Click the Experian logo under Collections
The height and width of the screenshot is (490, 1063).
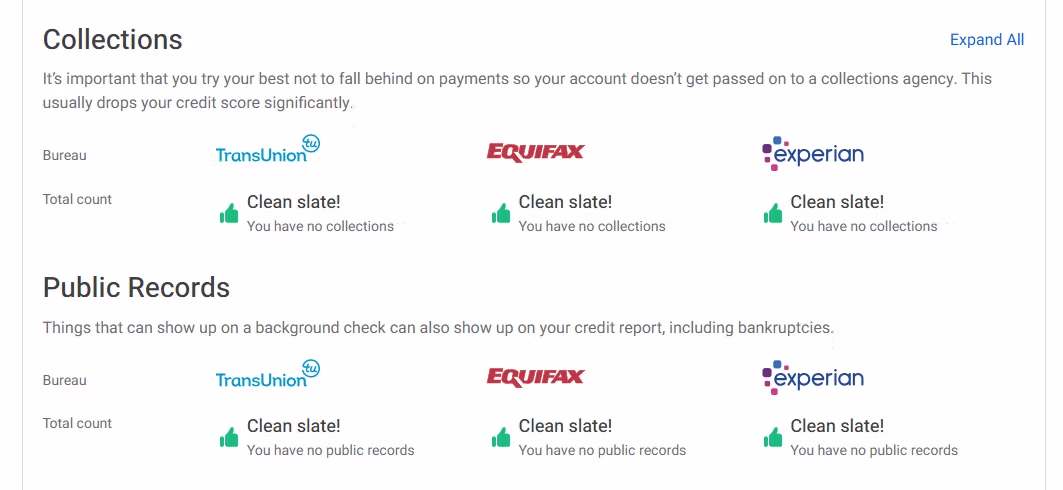pyautogui.click(x=812, y=153)
